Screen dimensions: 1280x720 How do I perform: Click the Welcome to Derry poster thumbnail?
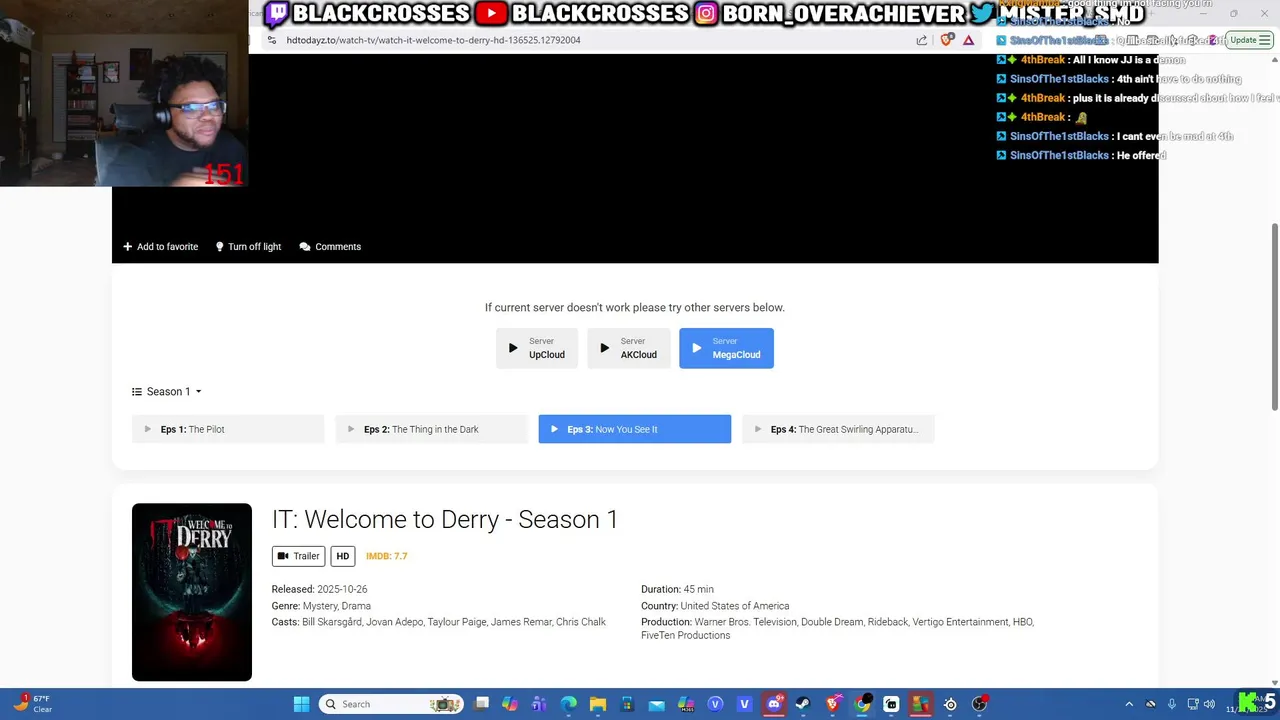coord(192,592)
